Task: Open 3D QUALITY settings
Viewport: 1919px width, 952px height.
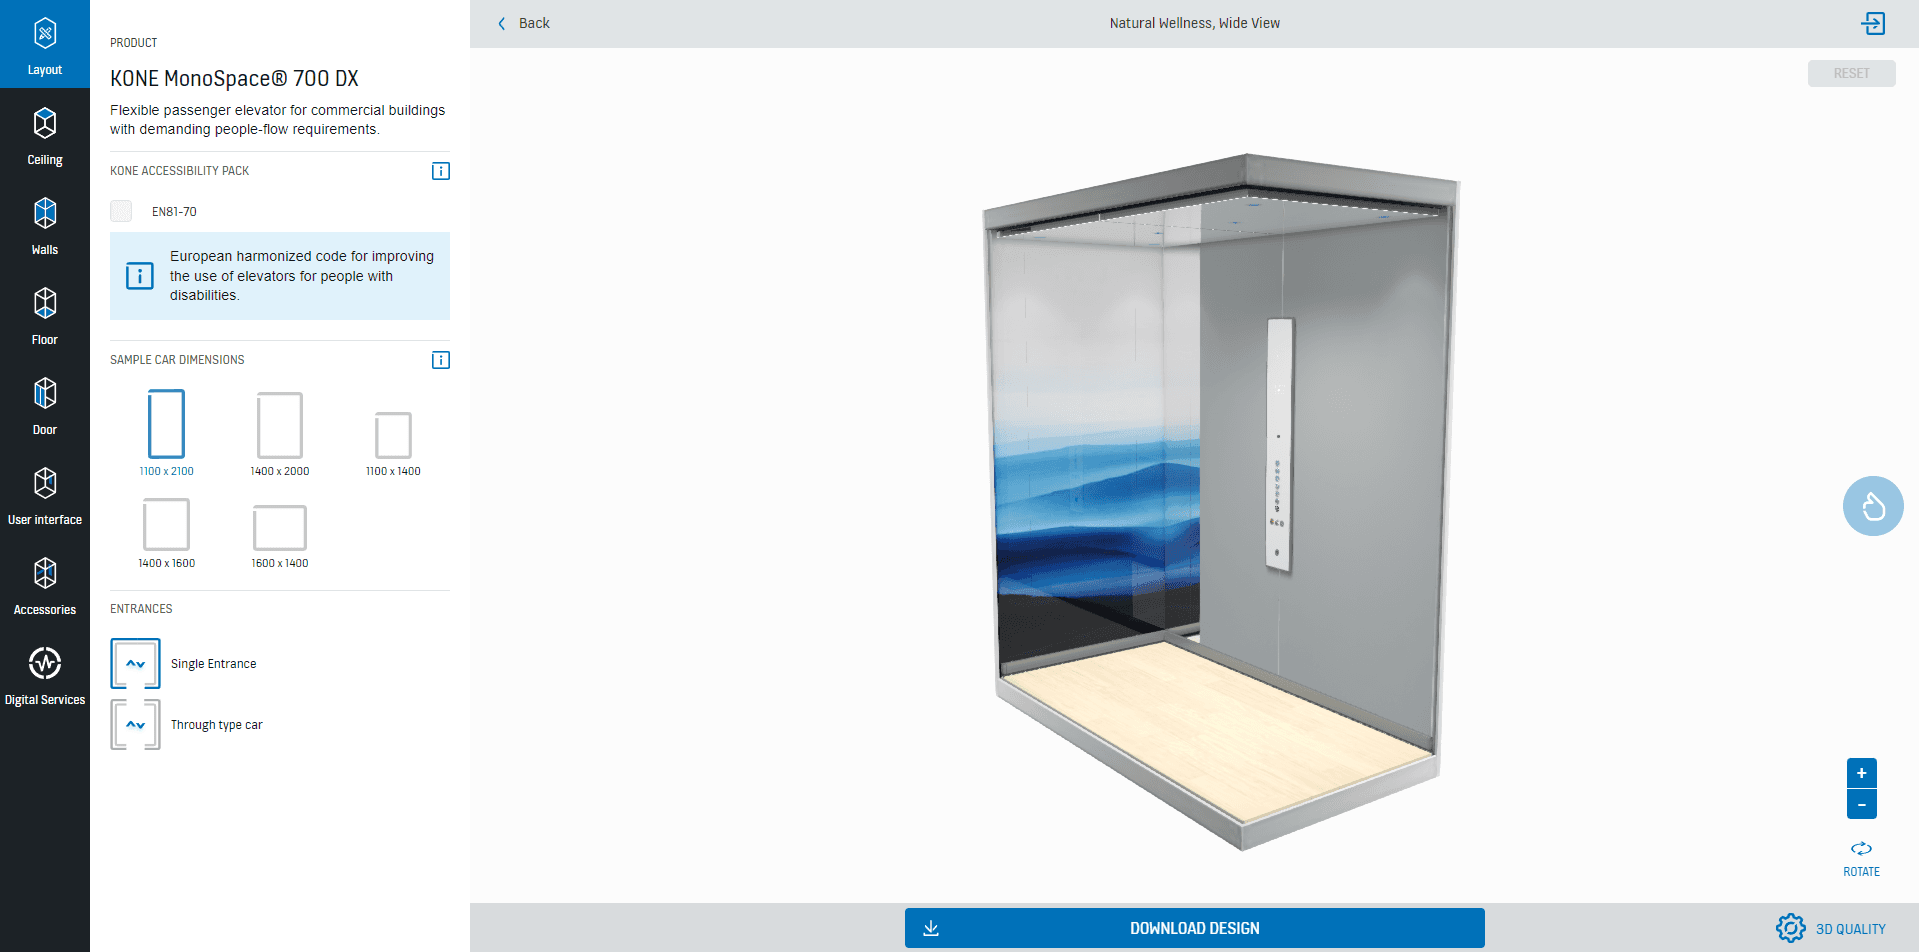Action: [1831, 928]
